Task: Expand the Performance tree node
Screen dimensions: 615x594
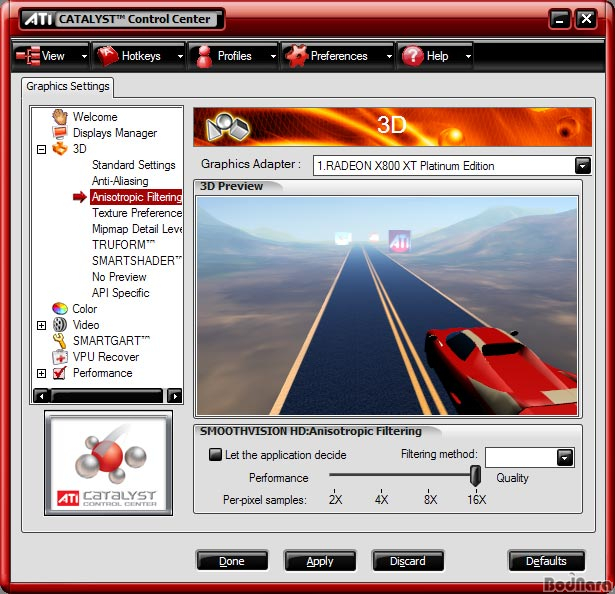Action: click(x=42, y=373)
